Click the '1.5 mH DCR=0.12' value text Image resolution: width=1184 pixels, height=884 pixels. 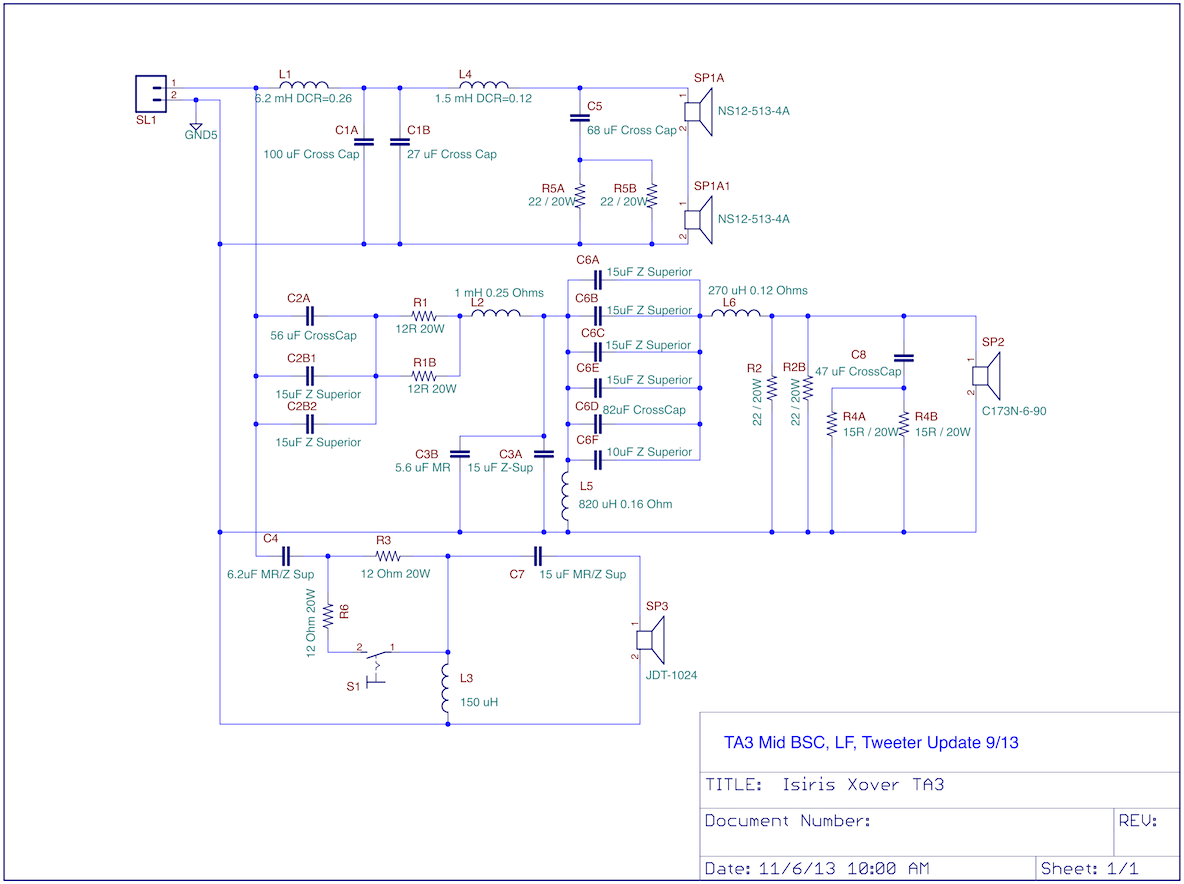(483, 98)
